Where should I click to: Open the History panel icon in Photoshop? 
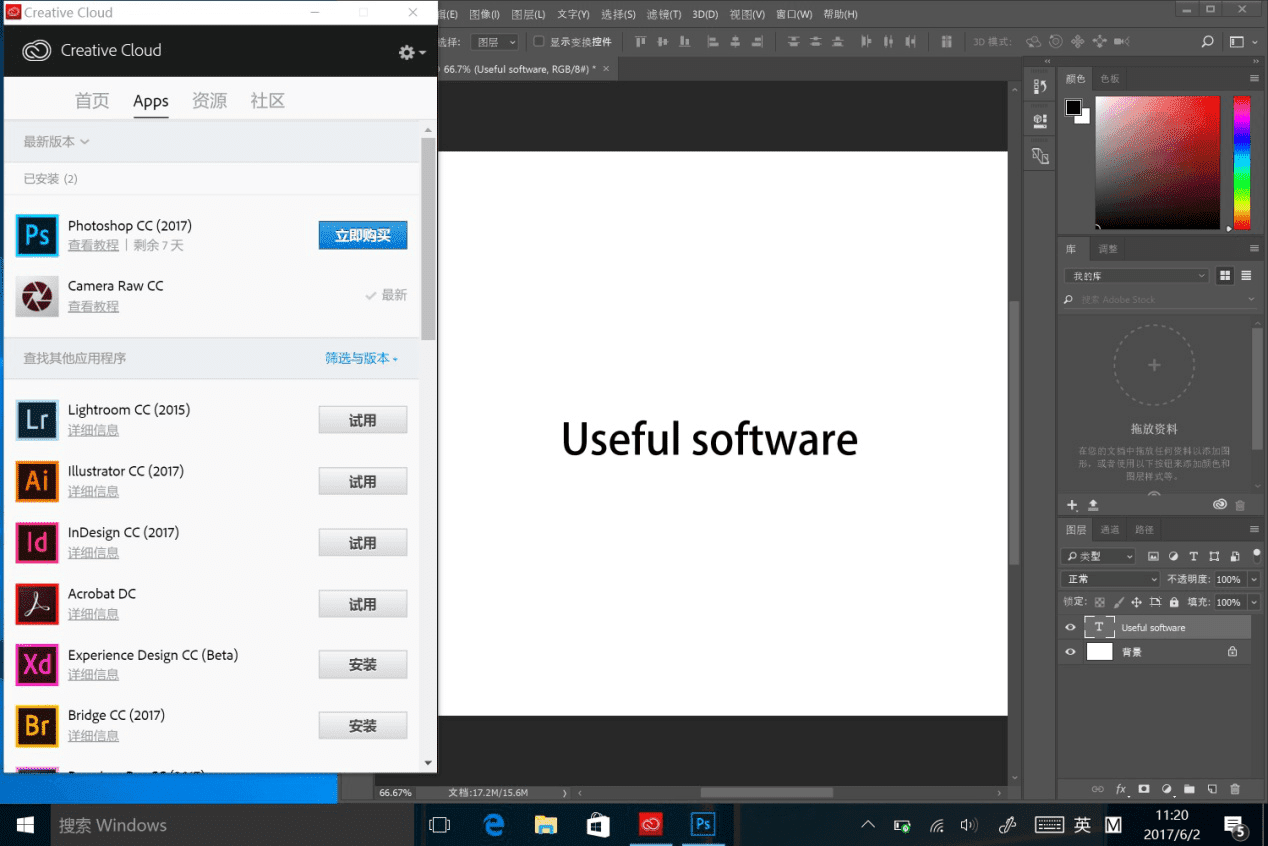click(1040, 87)
